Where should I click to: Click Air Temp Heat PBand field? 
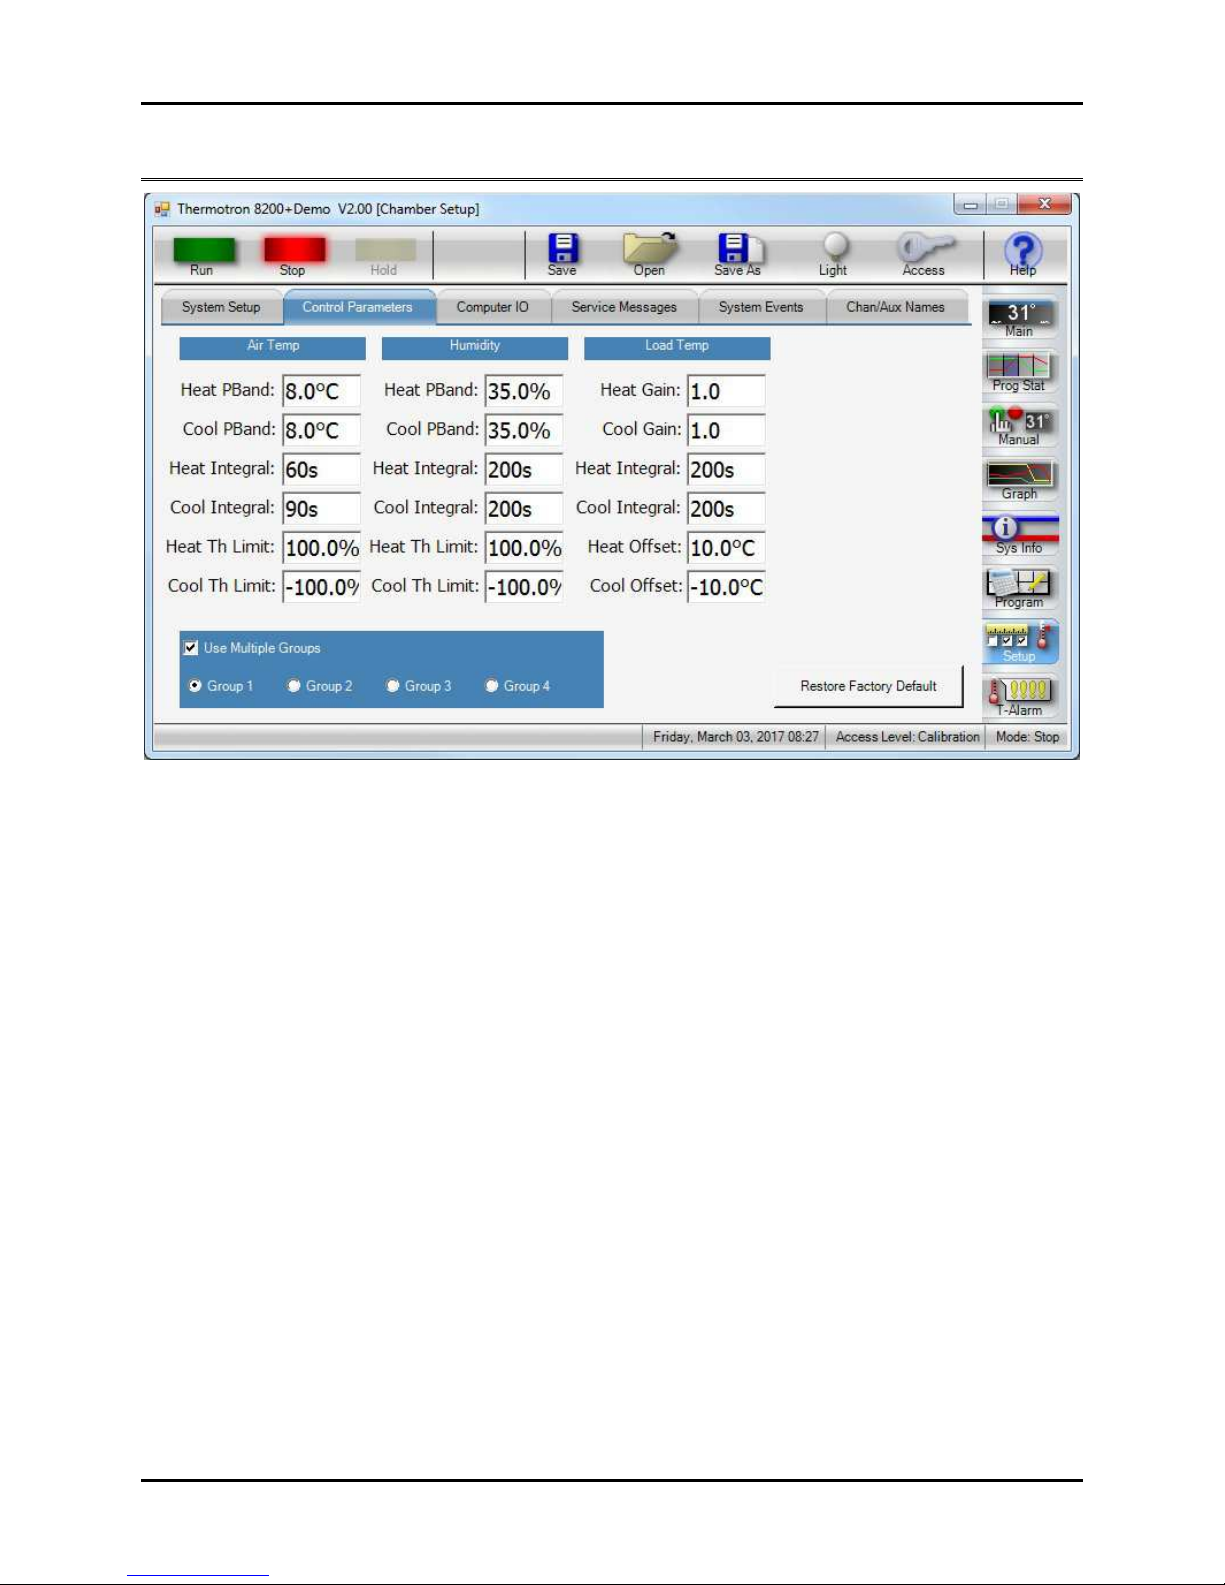(321, 391)
